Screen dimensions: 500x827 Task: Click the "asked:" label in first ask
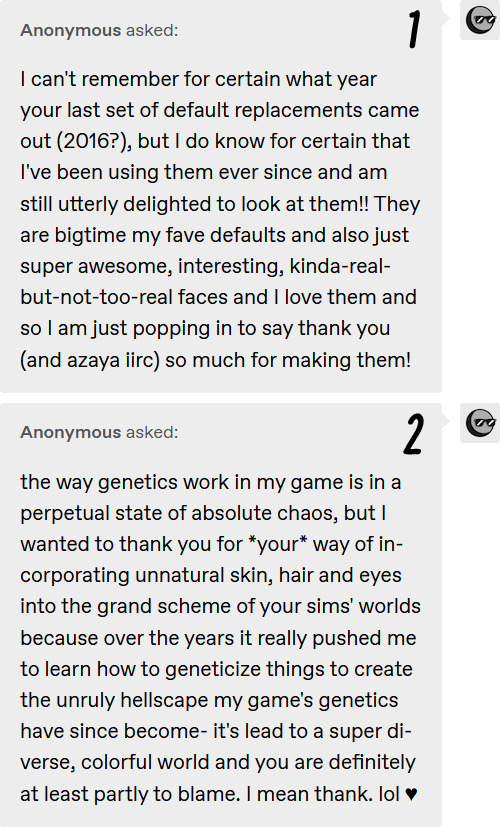pyautogui.click(x=152, y=31)
